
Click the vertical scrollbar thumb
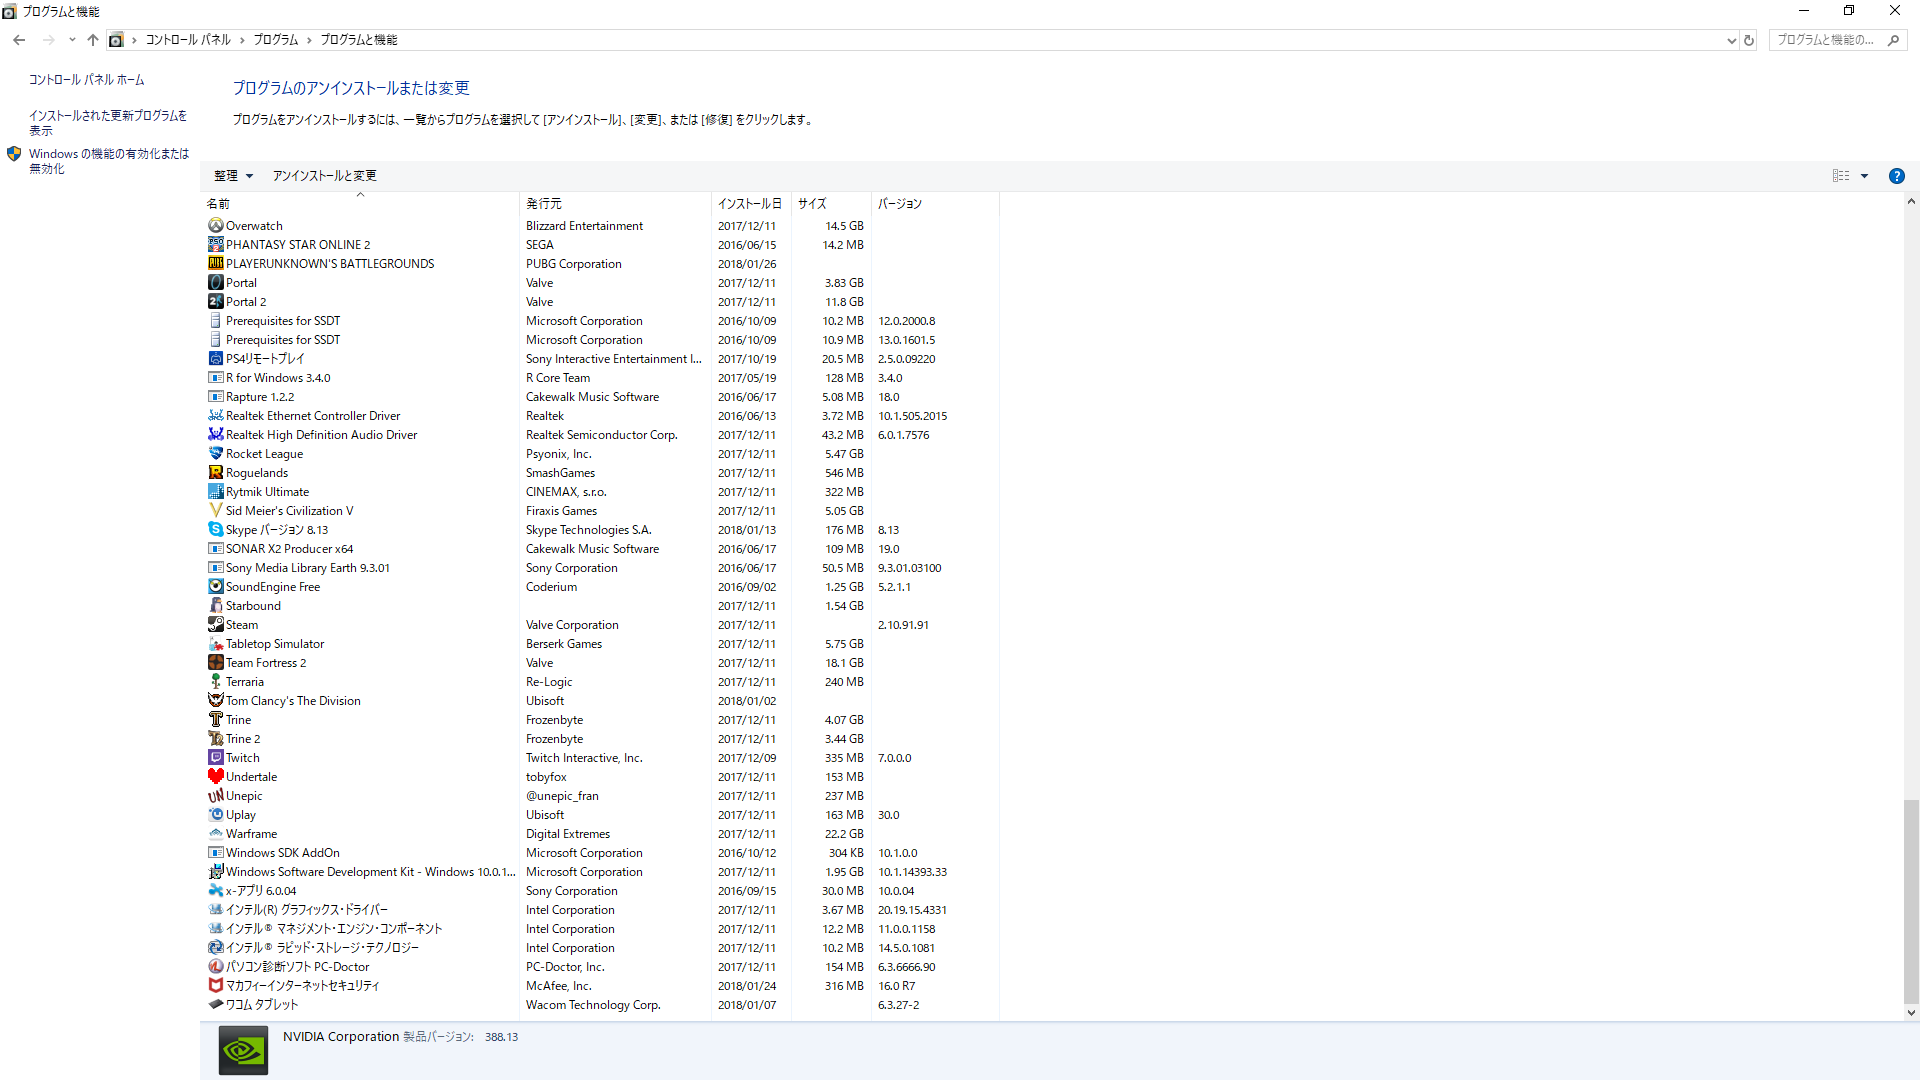(1911, 900)
